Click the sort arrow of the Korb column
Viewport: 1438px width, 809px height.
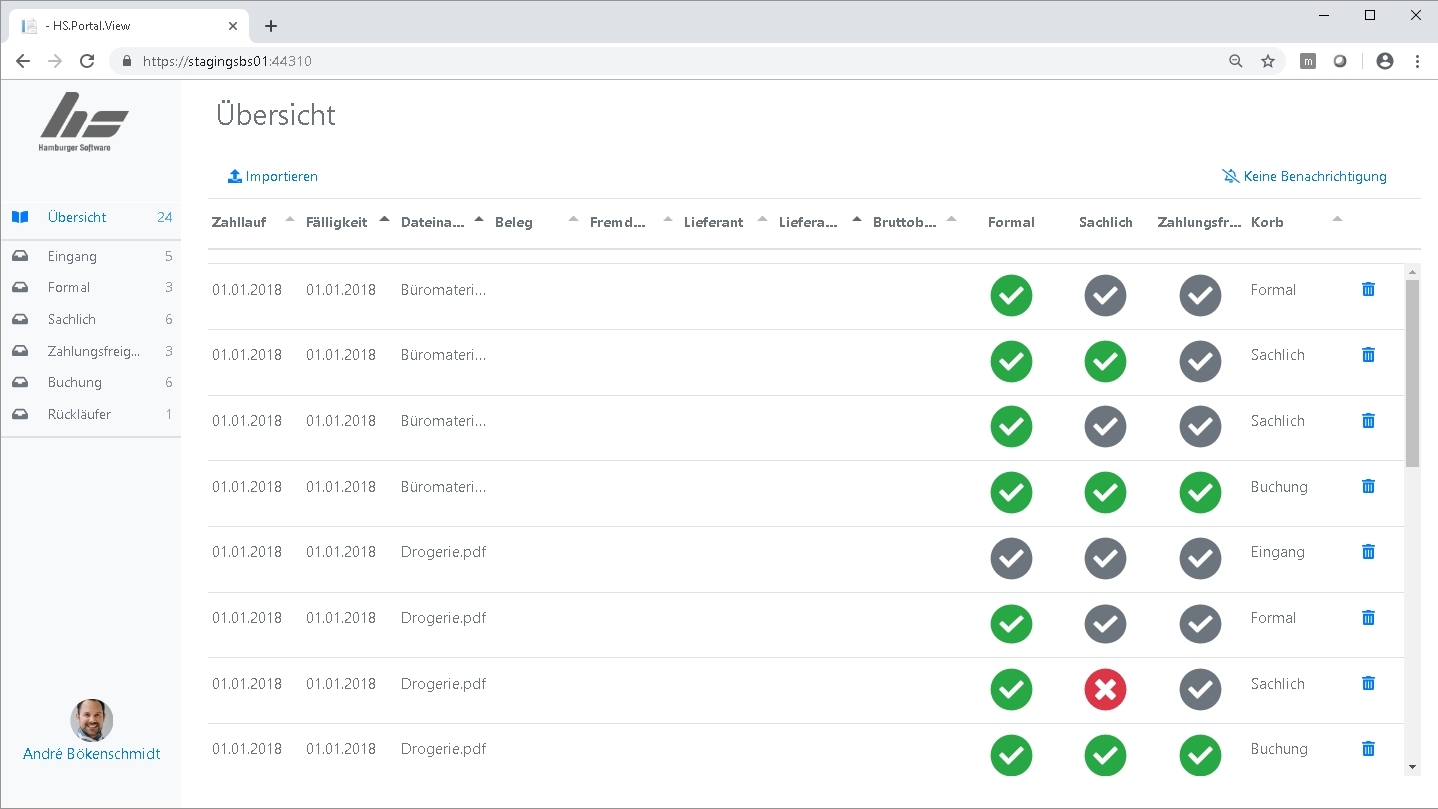1337,219
